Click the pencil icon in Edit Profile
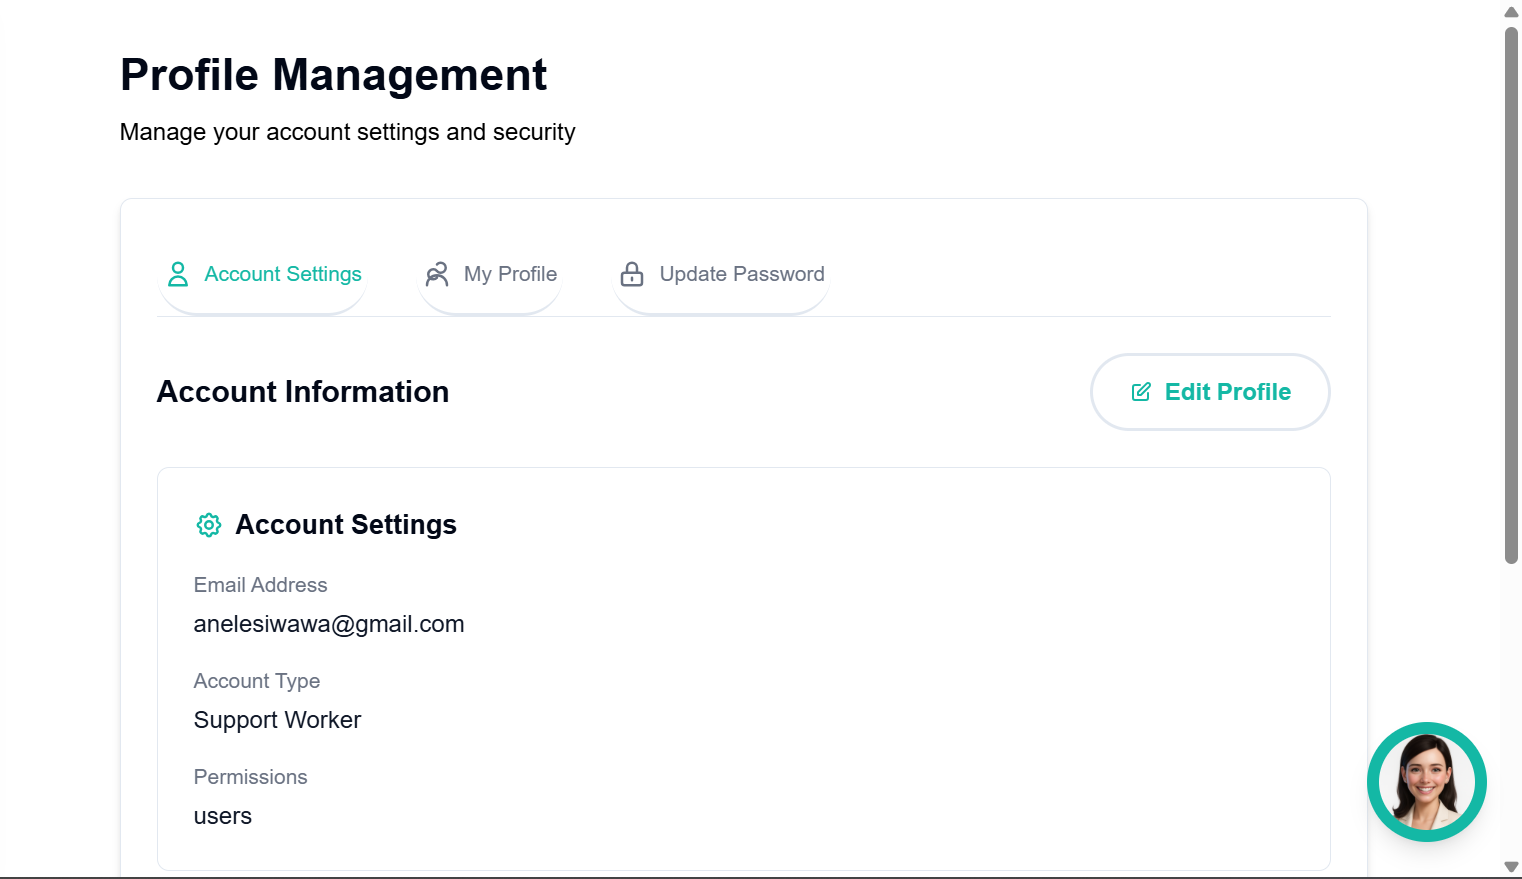Image resolution: width=1522 pixels, height=879 pixels. coord(1141,392)
